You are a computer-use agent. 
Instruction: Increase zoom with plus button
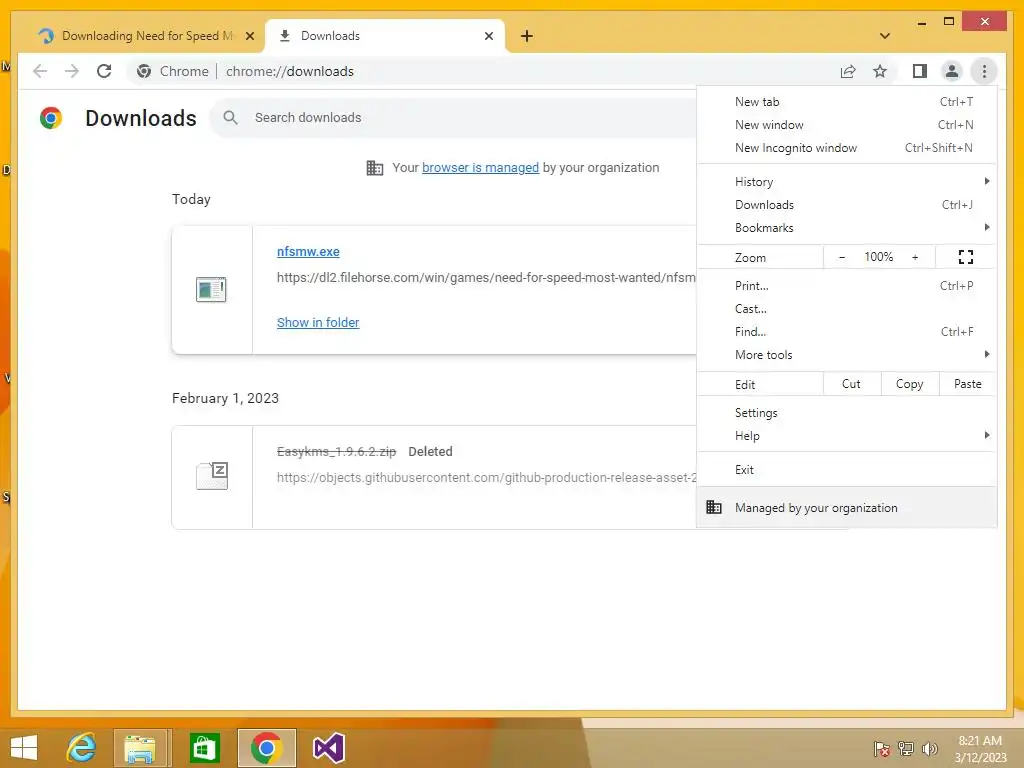pos(915,257)
